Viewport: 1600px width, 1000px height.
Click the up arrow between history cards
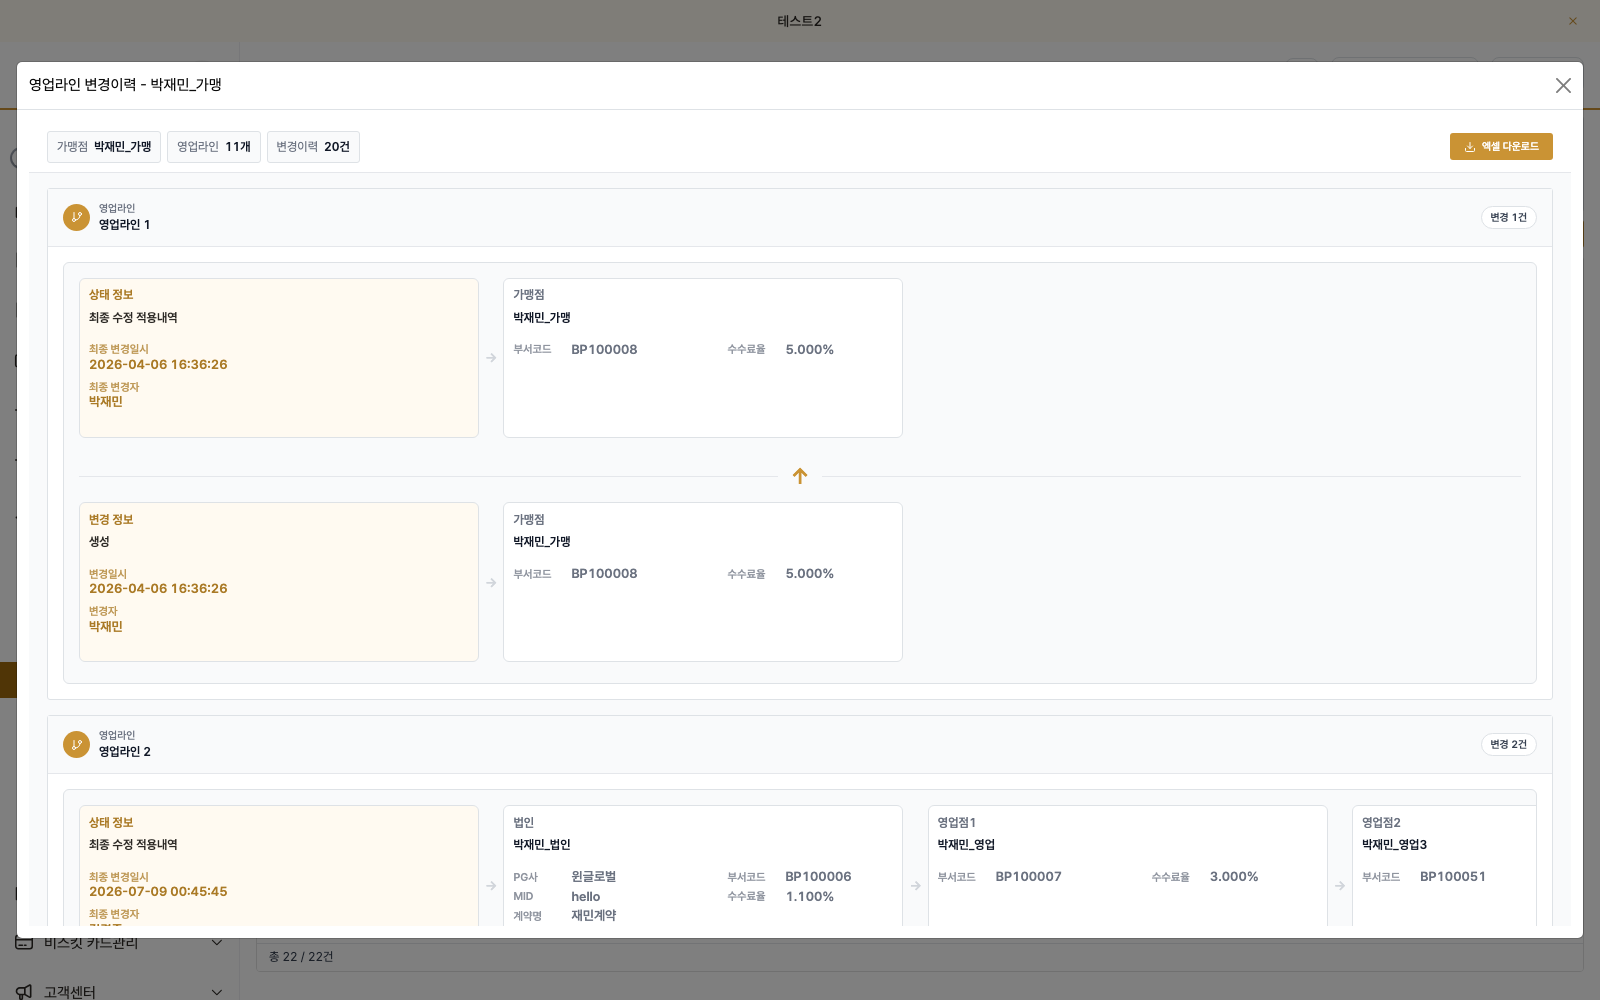click(800, 476)
